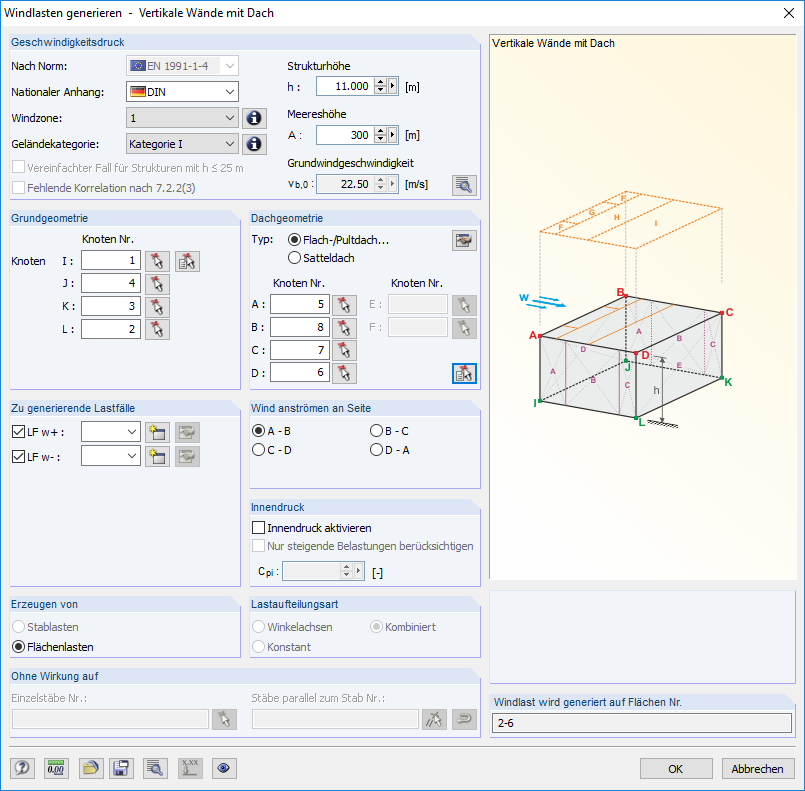Open wind speed map lookup icon

coord(464,185)
